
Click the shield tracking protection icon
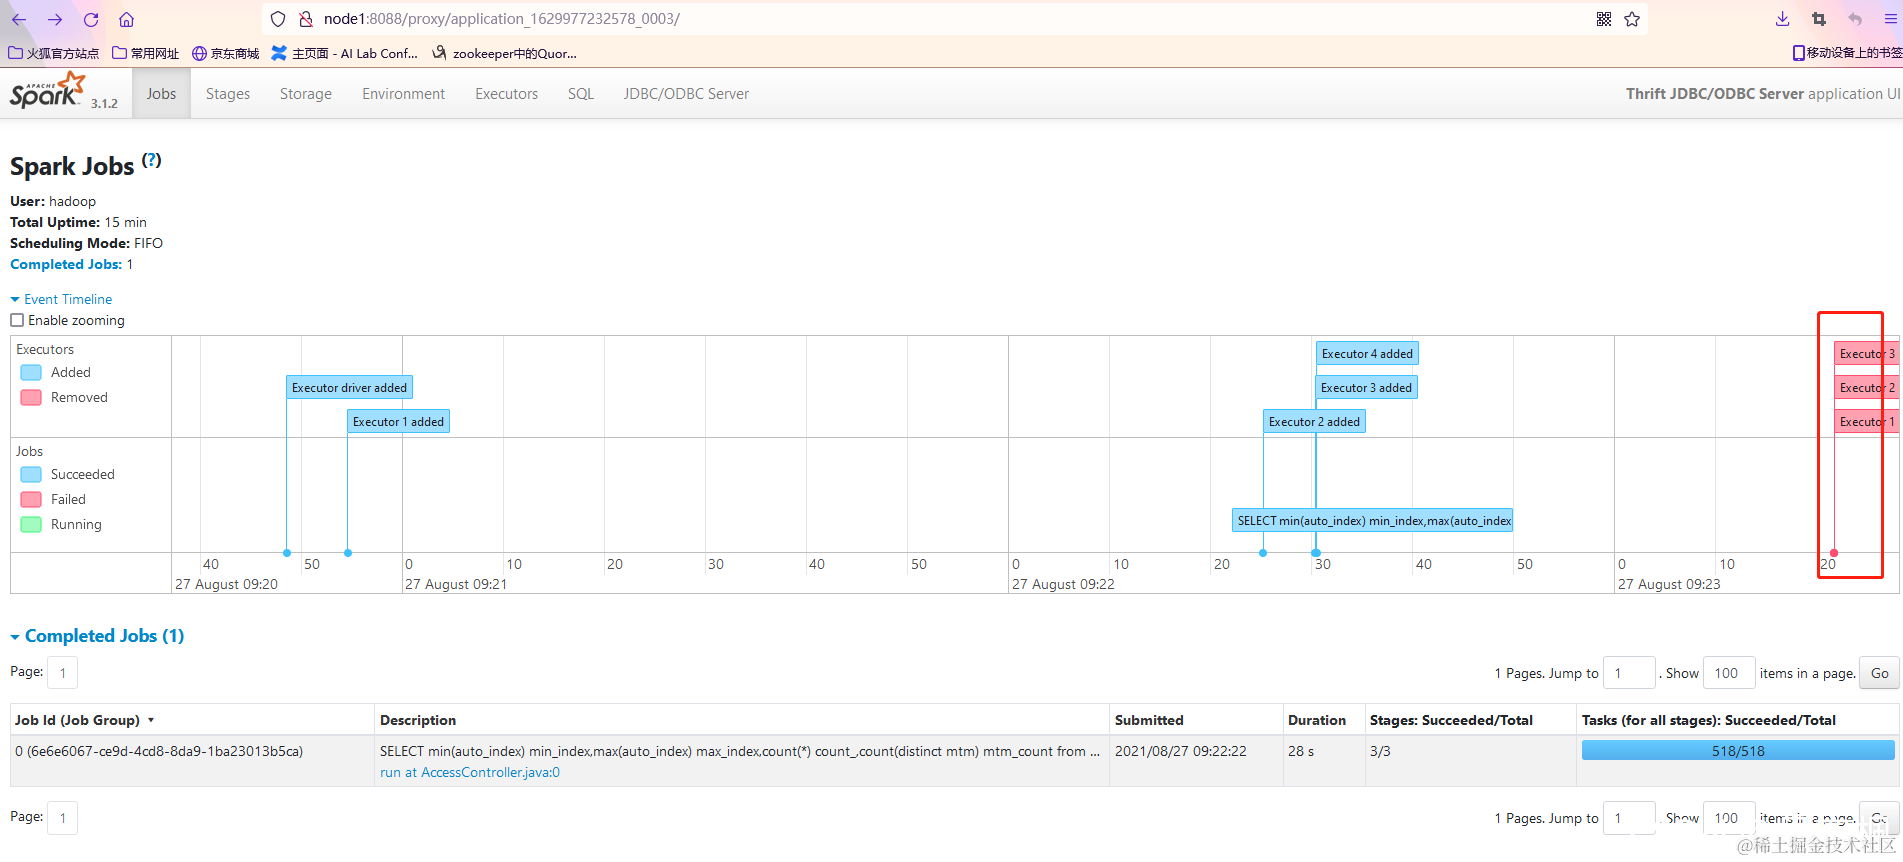(279, 19)
